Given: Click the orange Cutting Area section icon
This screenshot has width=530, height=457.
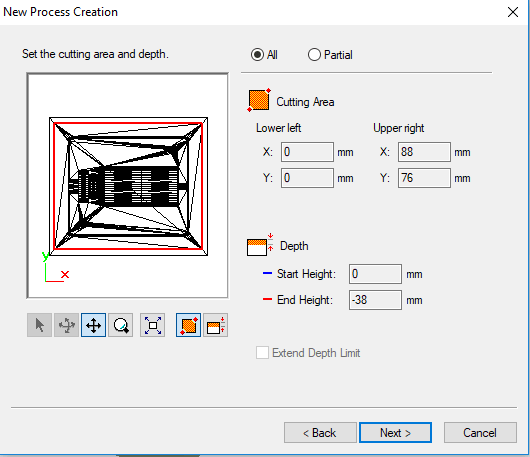Looking at the screenshot, I should [259, 100].
